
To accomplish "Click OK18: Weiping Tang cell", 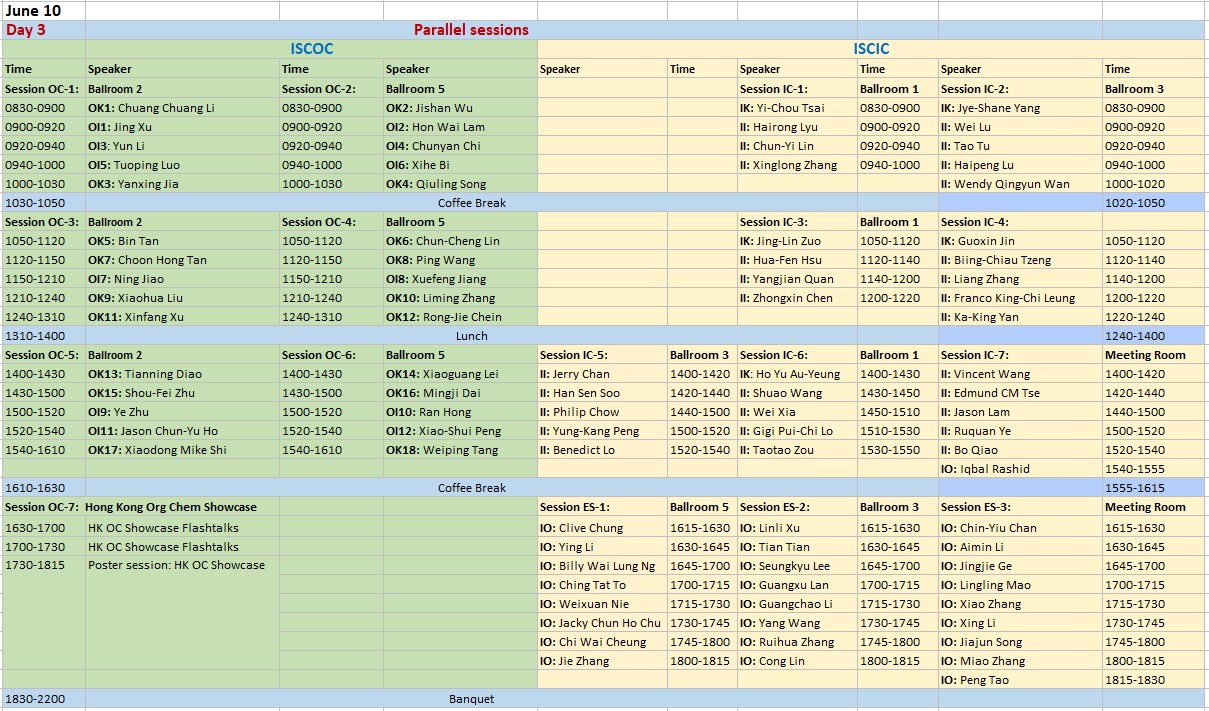I will pyautogui.click(x=460, y=450).
